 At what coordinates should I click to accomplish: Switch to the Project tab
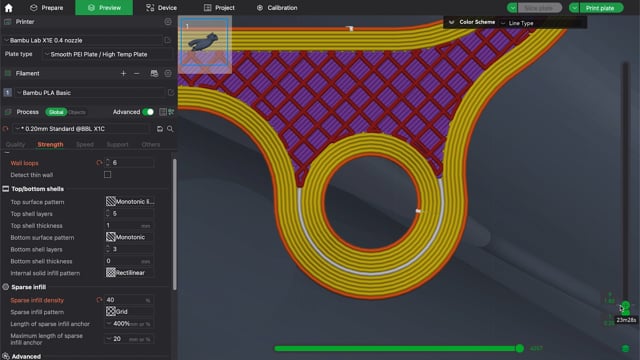(219, 8)
